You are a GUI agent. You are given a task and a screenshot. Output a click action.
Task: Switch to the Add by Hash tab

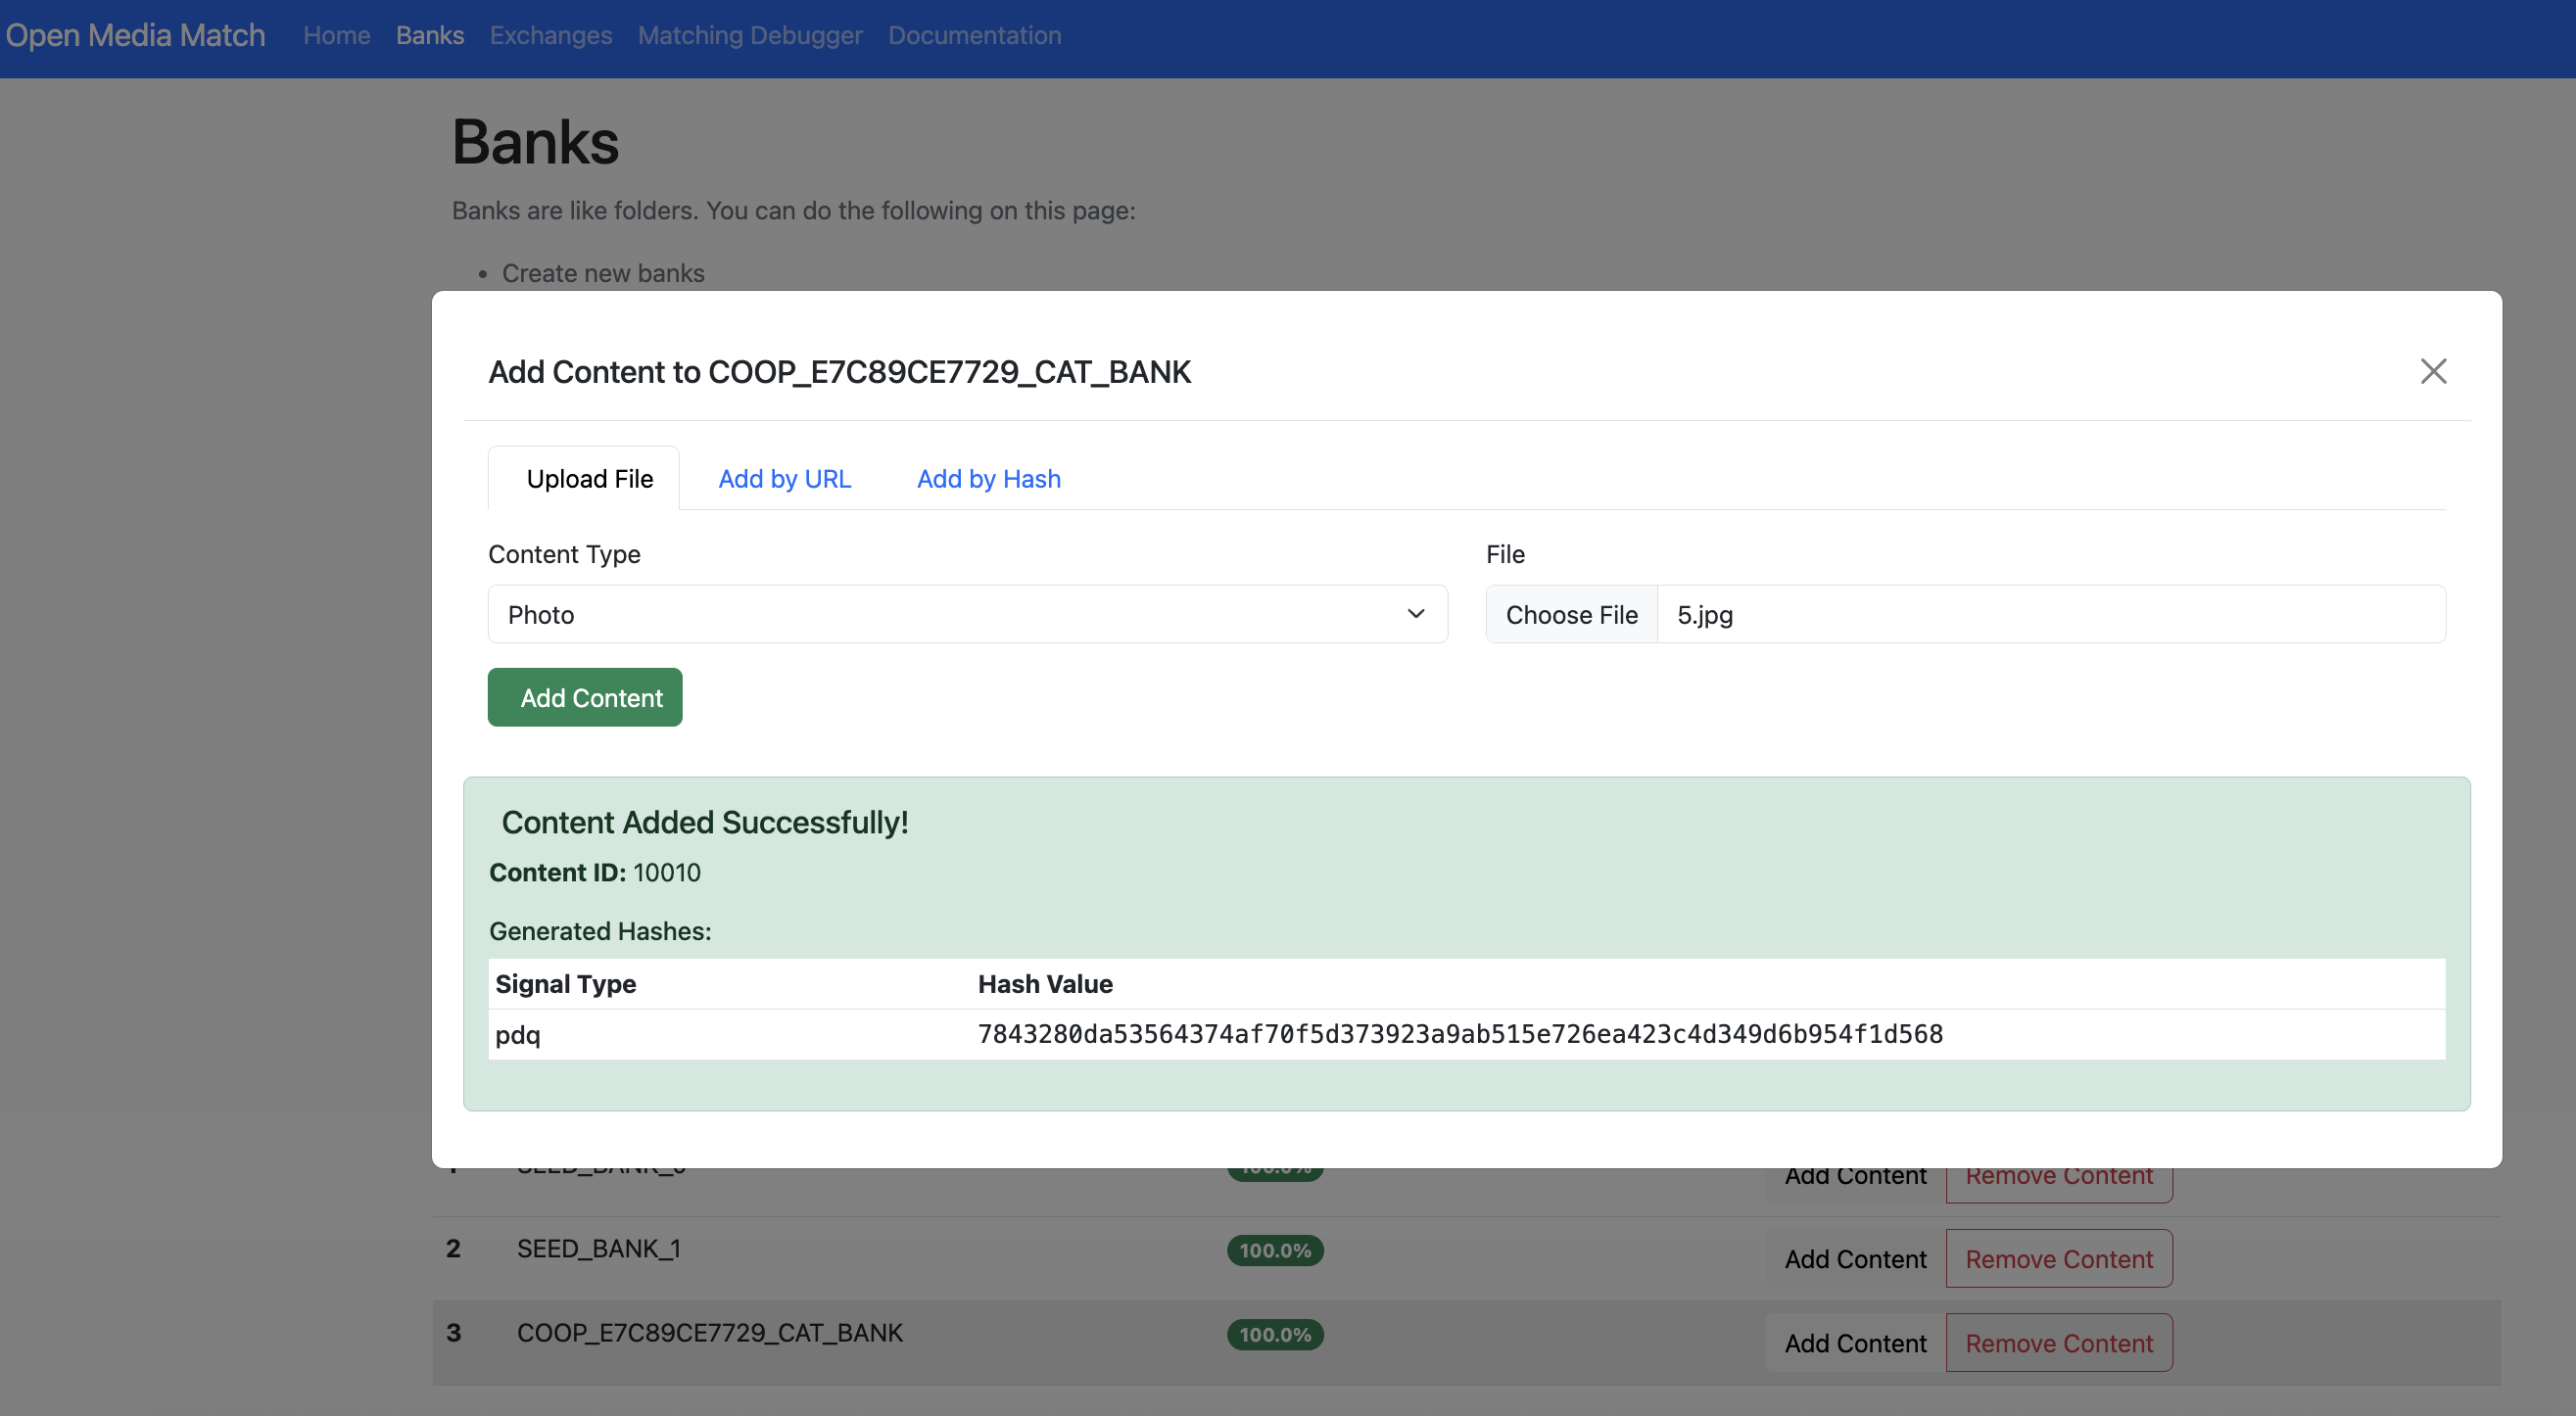pos(987,478)
